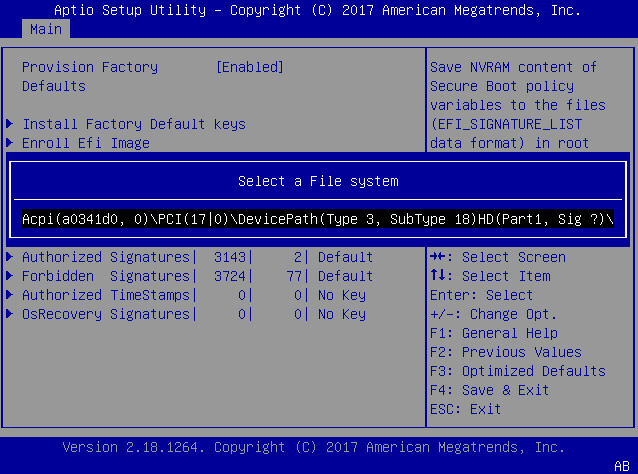This screenshot has height=474, width=638.
Task: Open Install Factory Default keys submenu
Action: pyautogui.click(x=134, y=124)
